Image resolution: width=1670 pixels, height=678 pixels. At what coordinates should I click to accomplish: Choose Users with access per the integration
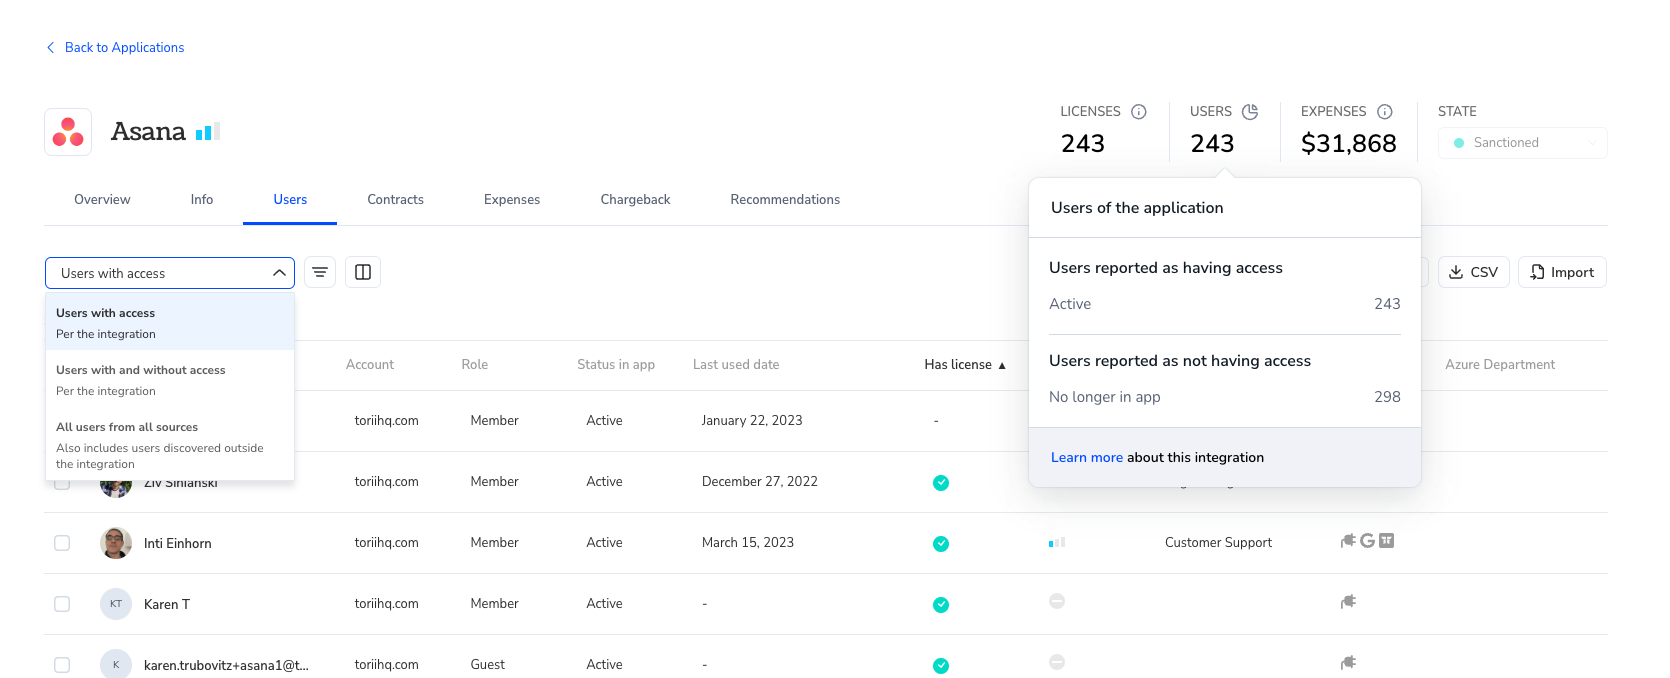pyautogui.click(x=170, y=322)
